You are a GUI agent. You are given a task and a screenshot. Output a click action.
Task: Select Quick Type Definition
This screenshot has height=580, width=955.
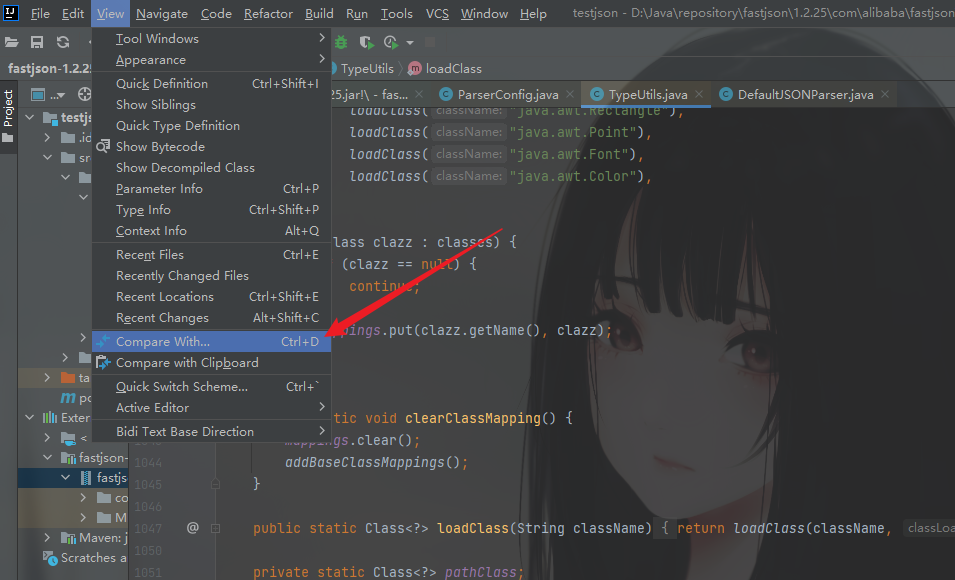click(x=211, y=126)
